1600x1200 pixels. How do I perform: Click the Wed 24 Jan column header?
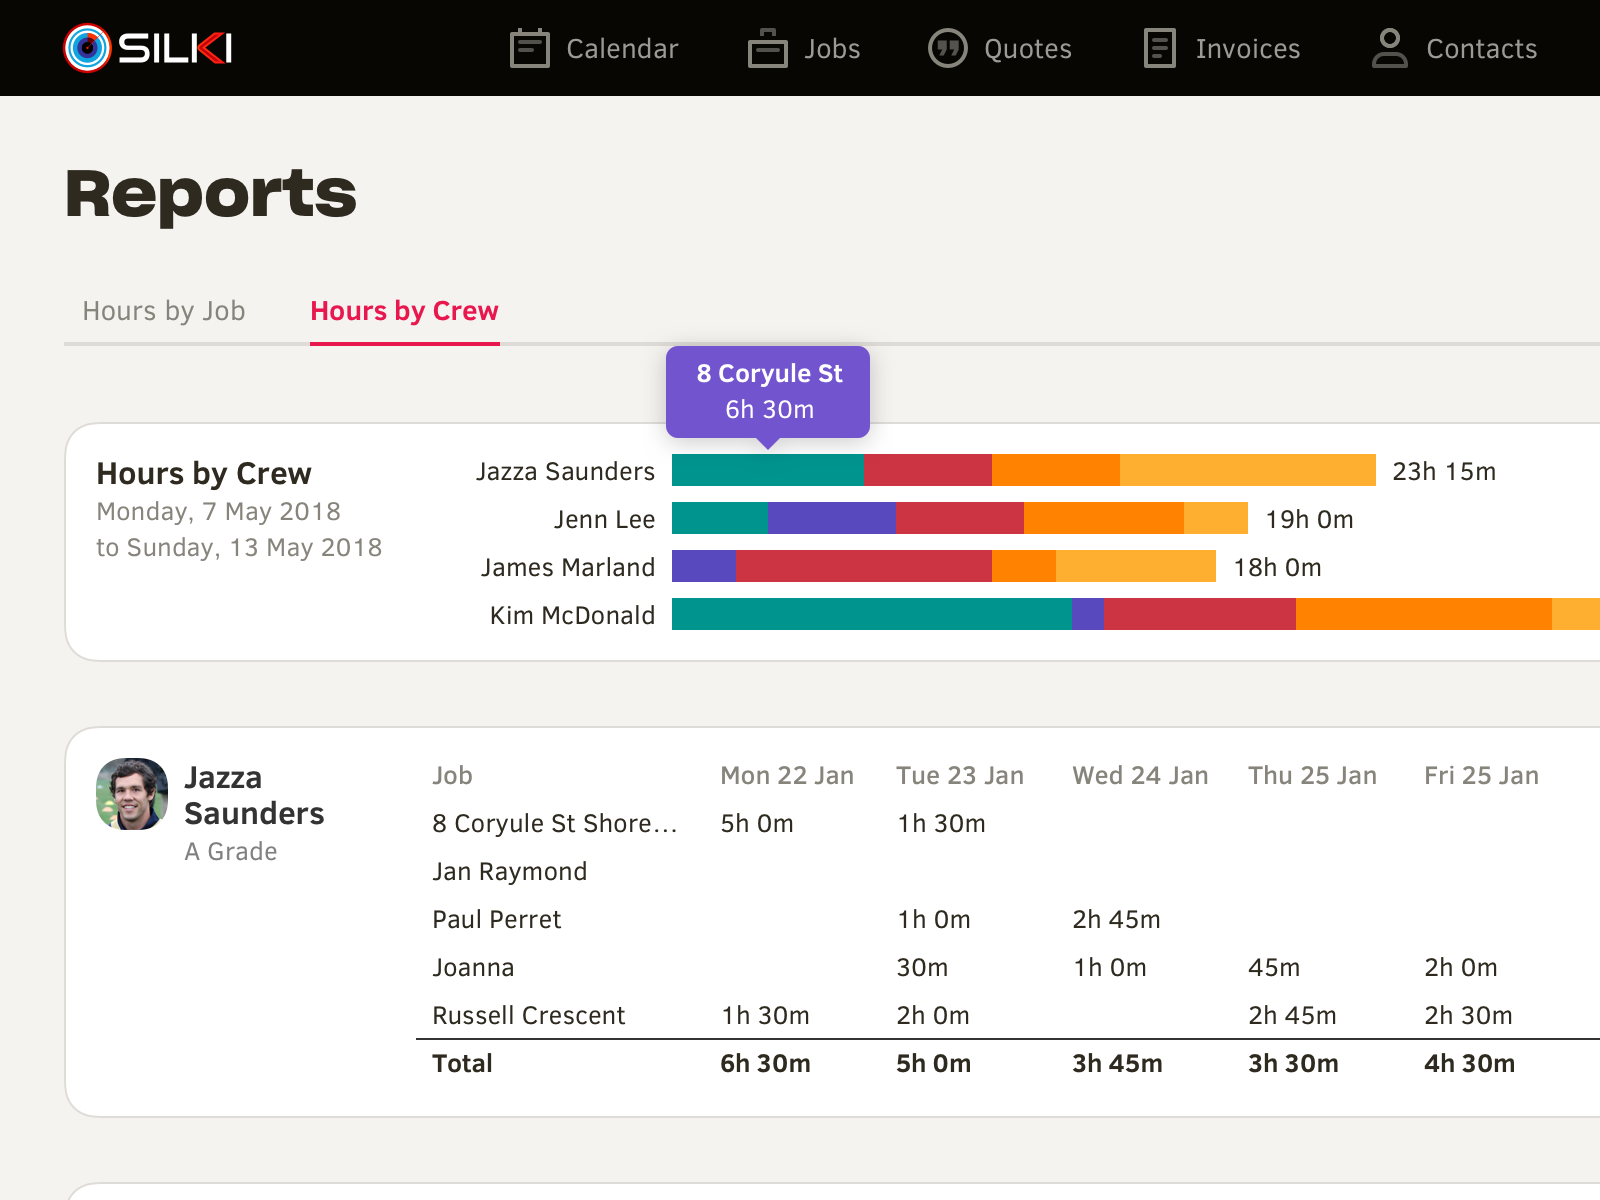pyautogui.click(x=1140, y=775)
